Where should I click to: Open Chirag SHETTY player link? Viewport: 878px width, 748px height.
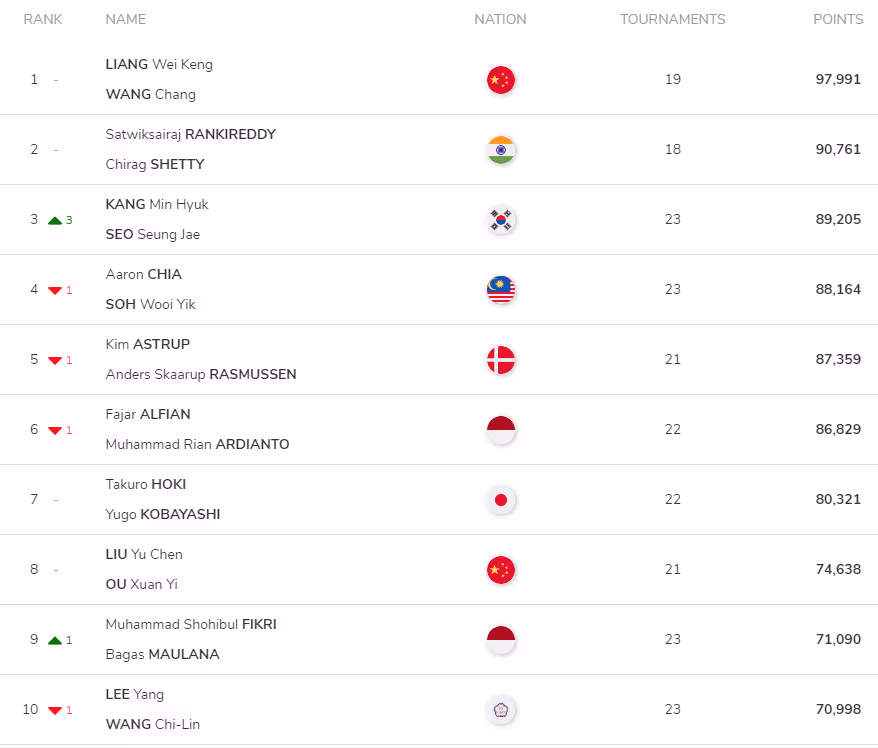(155, 165)
